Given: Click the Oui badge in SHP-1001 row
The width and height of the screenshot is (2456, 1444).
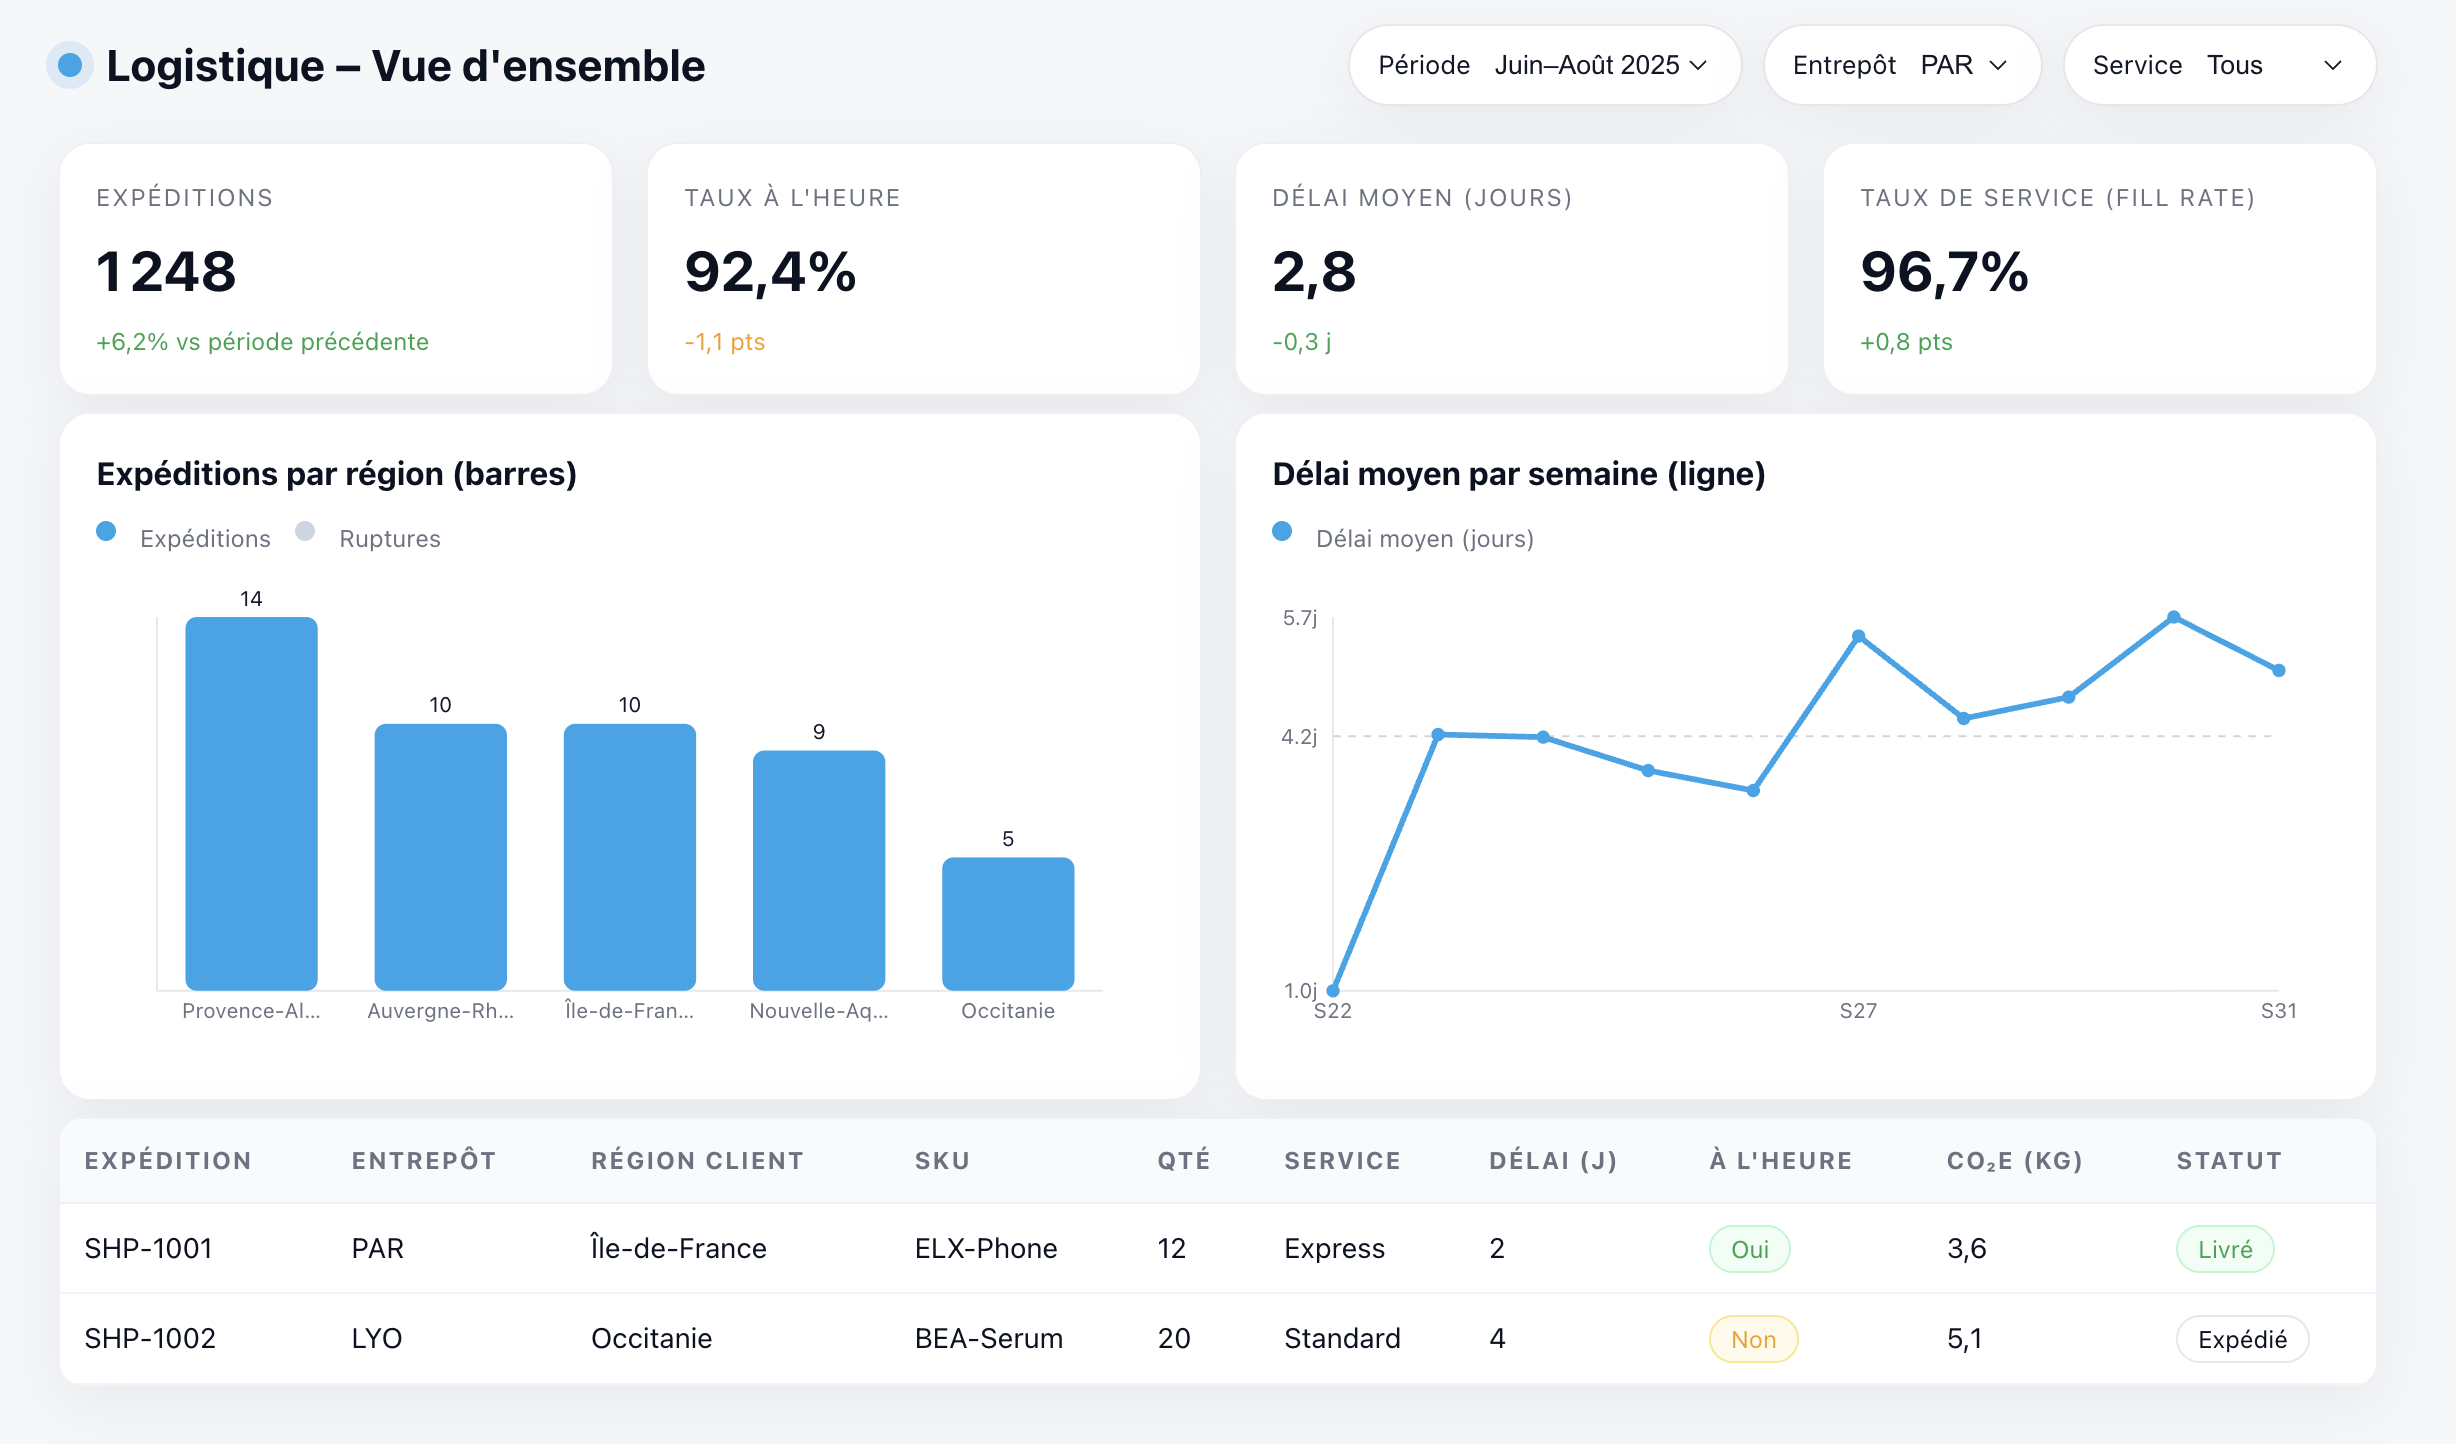Looking at the screenshot, I should [x=1749, y=1249].
